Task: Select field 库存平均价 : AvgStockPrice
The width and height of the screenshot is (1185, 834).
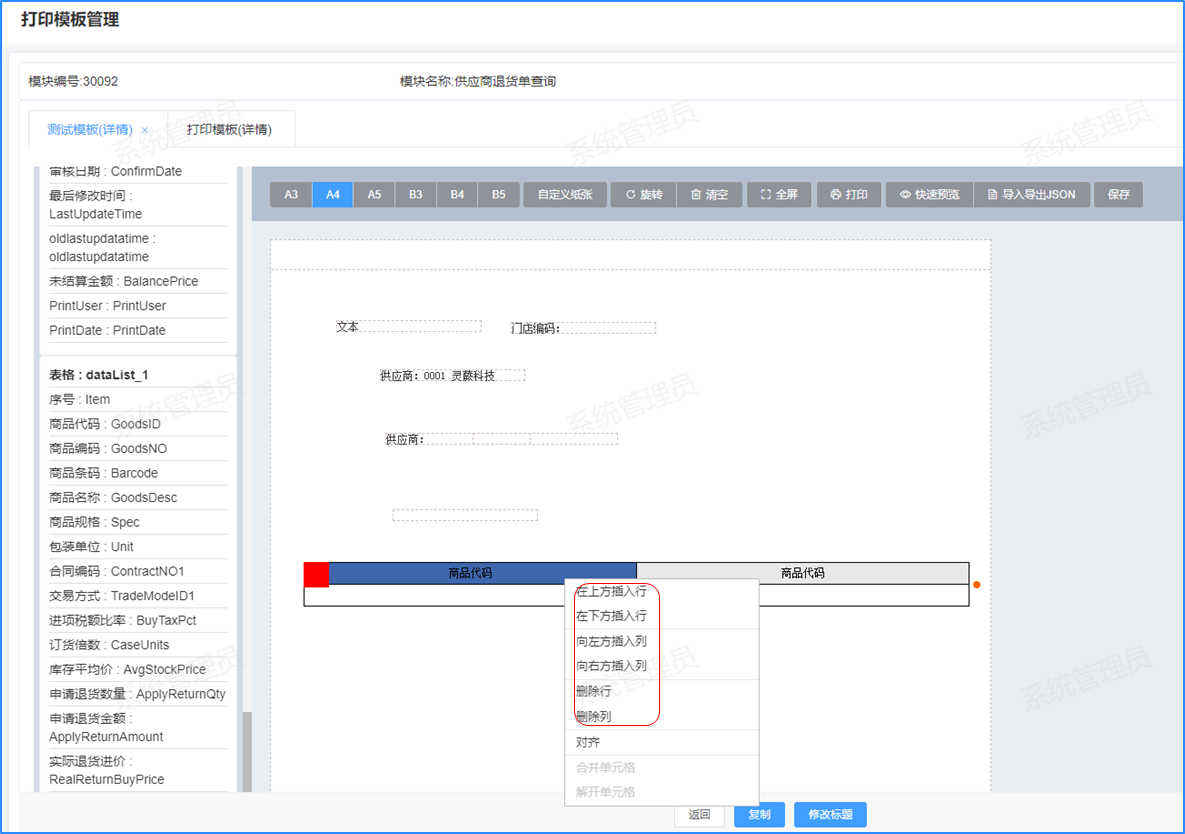Action: pos(138,669)
